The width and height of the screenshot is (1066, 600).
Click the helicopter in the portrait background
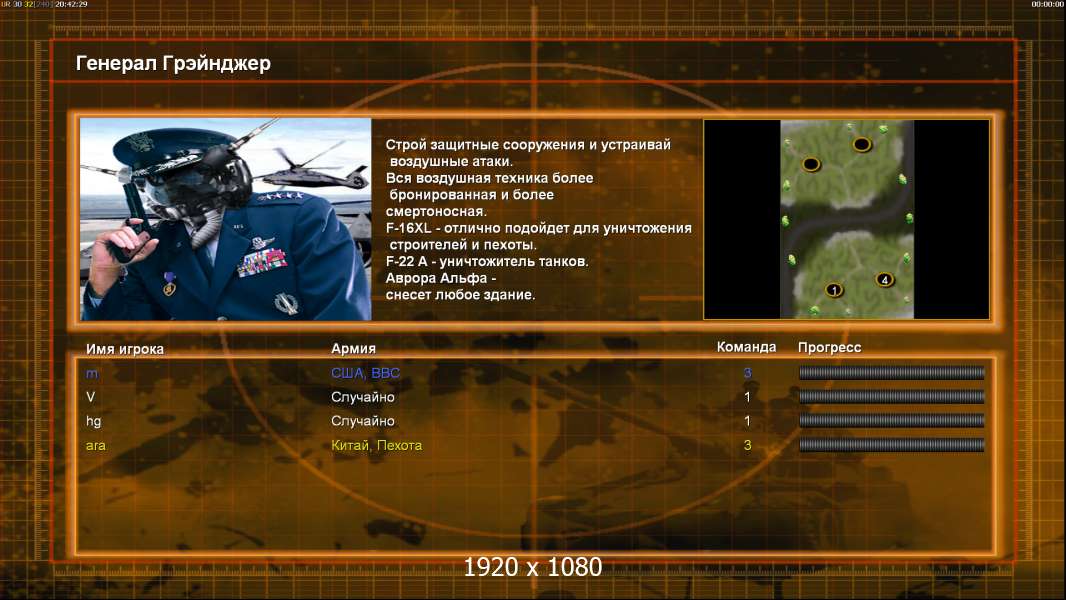(314, 169)
